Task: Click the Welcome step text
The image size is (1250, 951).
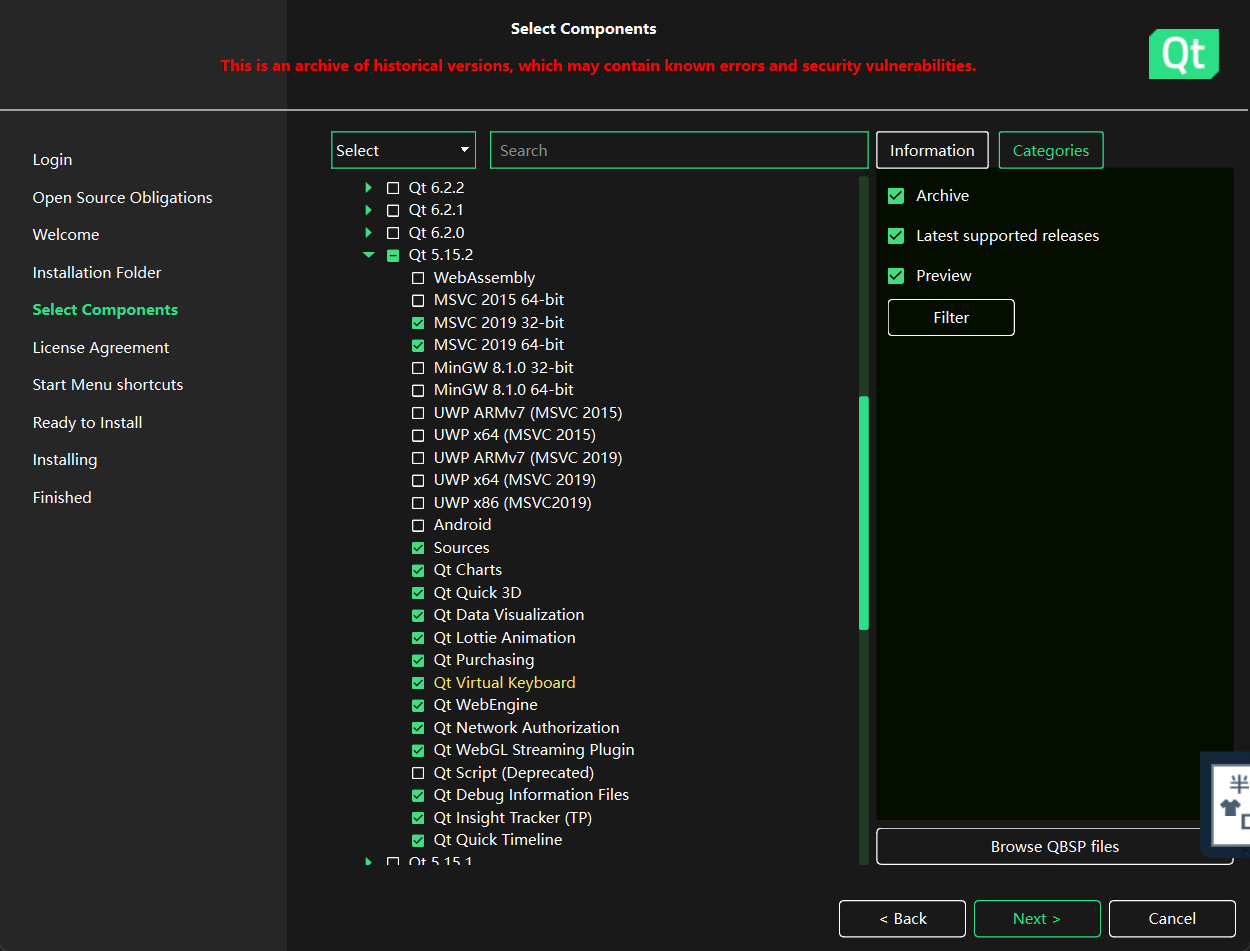Action: [x=66, y=235]
